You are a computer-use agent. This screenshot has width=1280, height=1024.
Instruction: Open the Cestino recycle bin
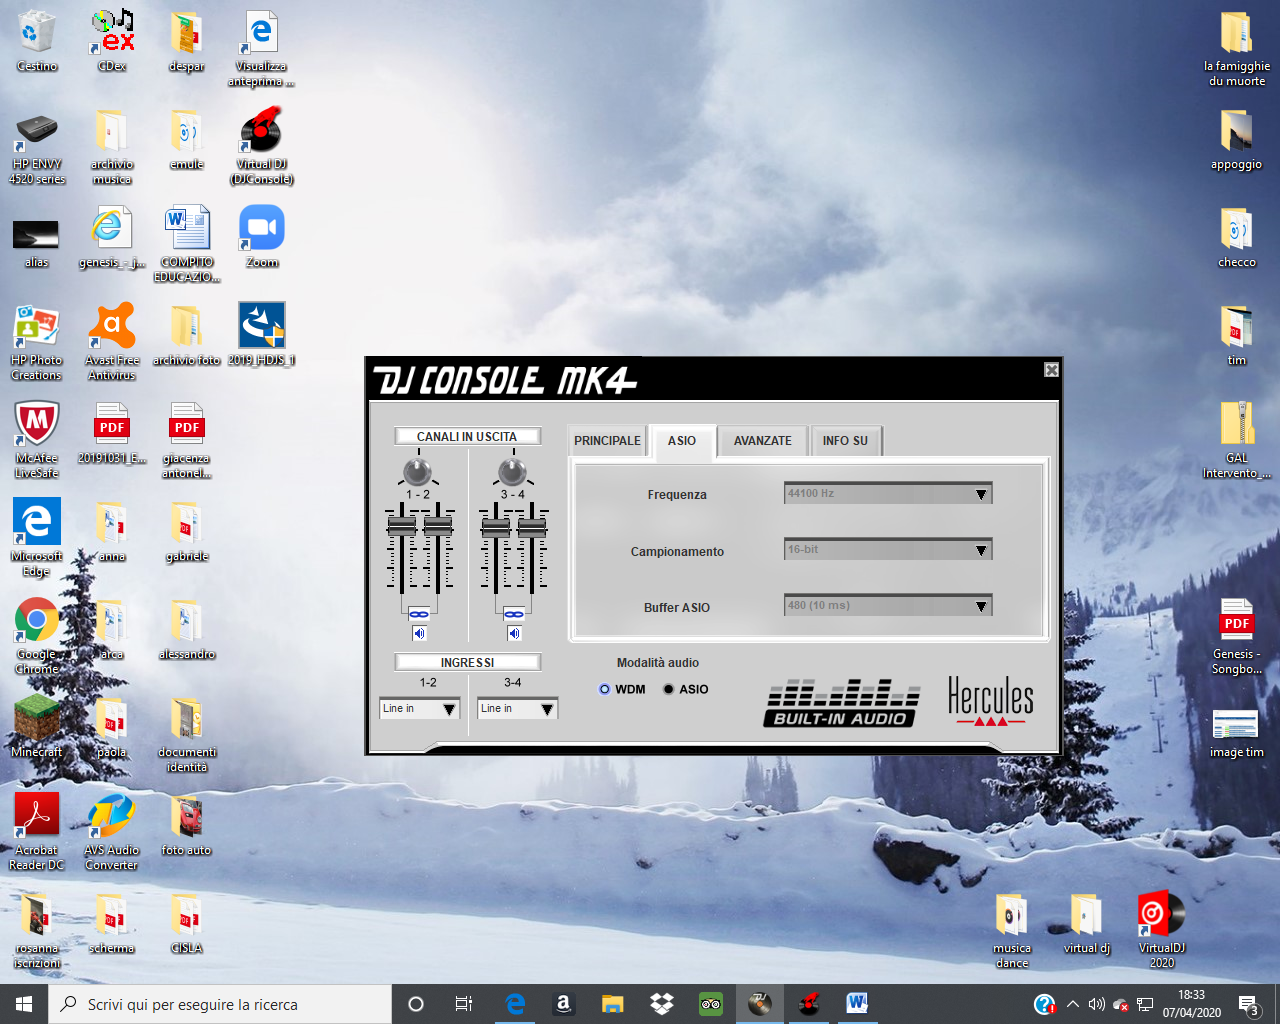37,42
